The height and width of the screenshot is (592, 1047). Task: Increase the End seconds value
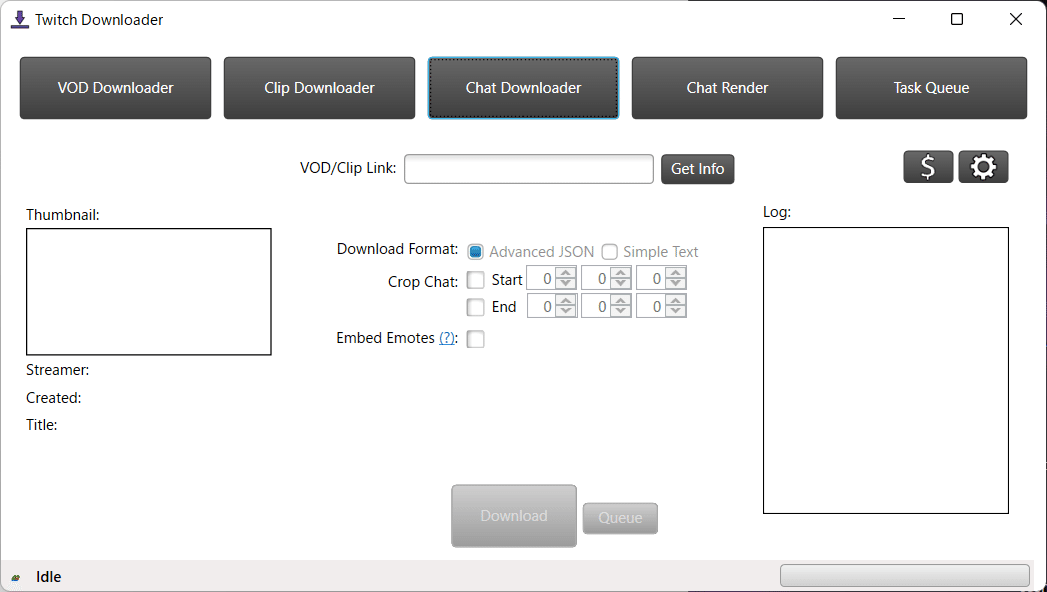676,301
